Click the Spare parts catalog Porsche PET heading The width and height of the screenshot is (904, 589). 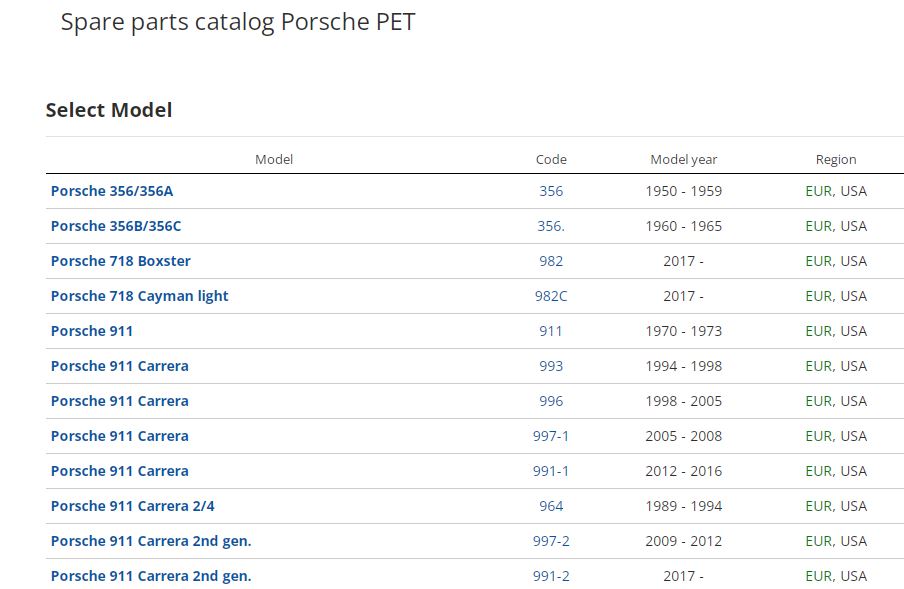click(238, 22)
